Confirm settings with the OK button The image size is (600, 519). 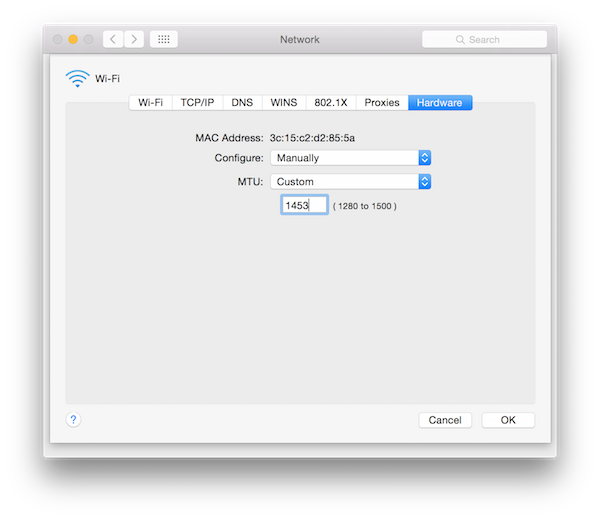(x=508, y=420)
